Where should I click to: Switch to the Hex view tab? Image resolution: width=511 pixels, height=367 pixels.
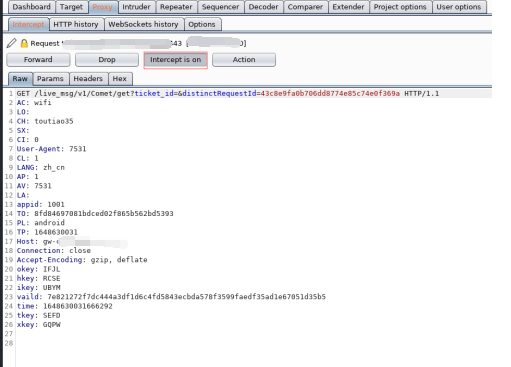click(120, 79)
